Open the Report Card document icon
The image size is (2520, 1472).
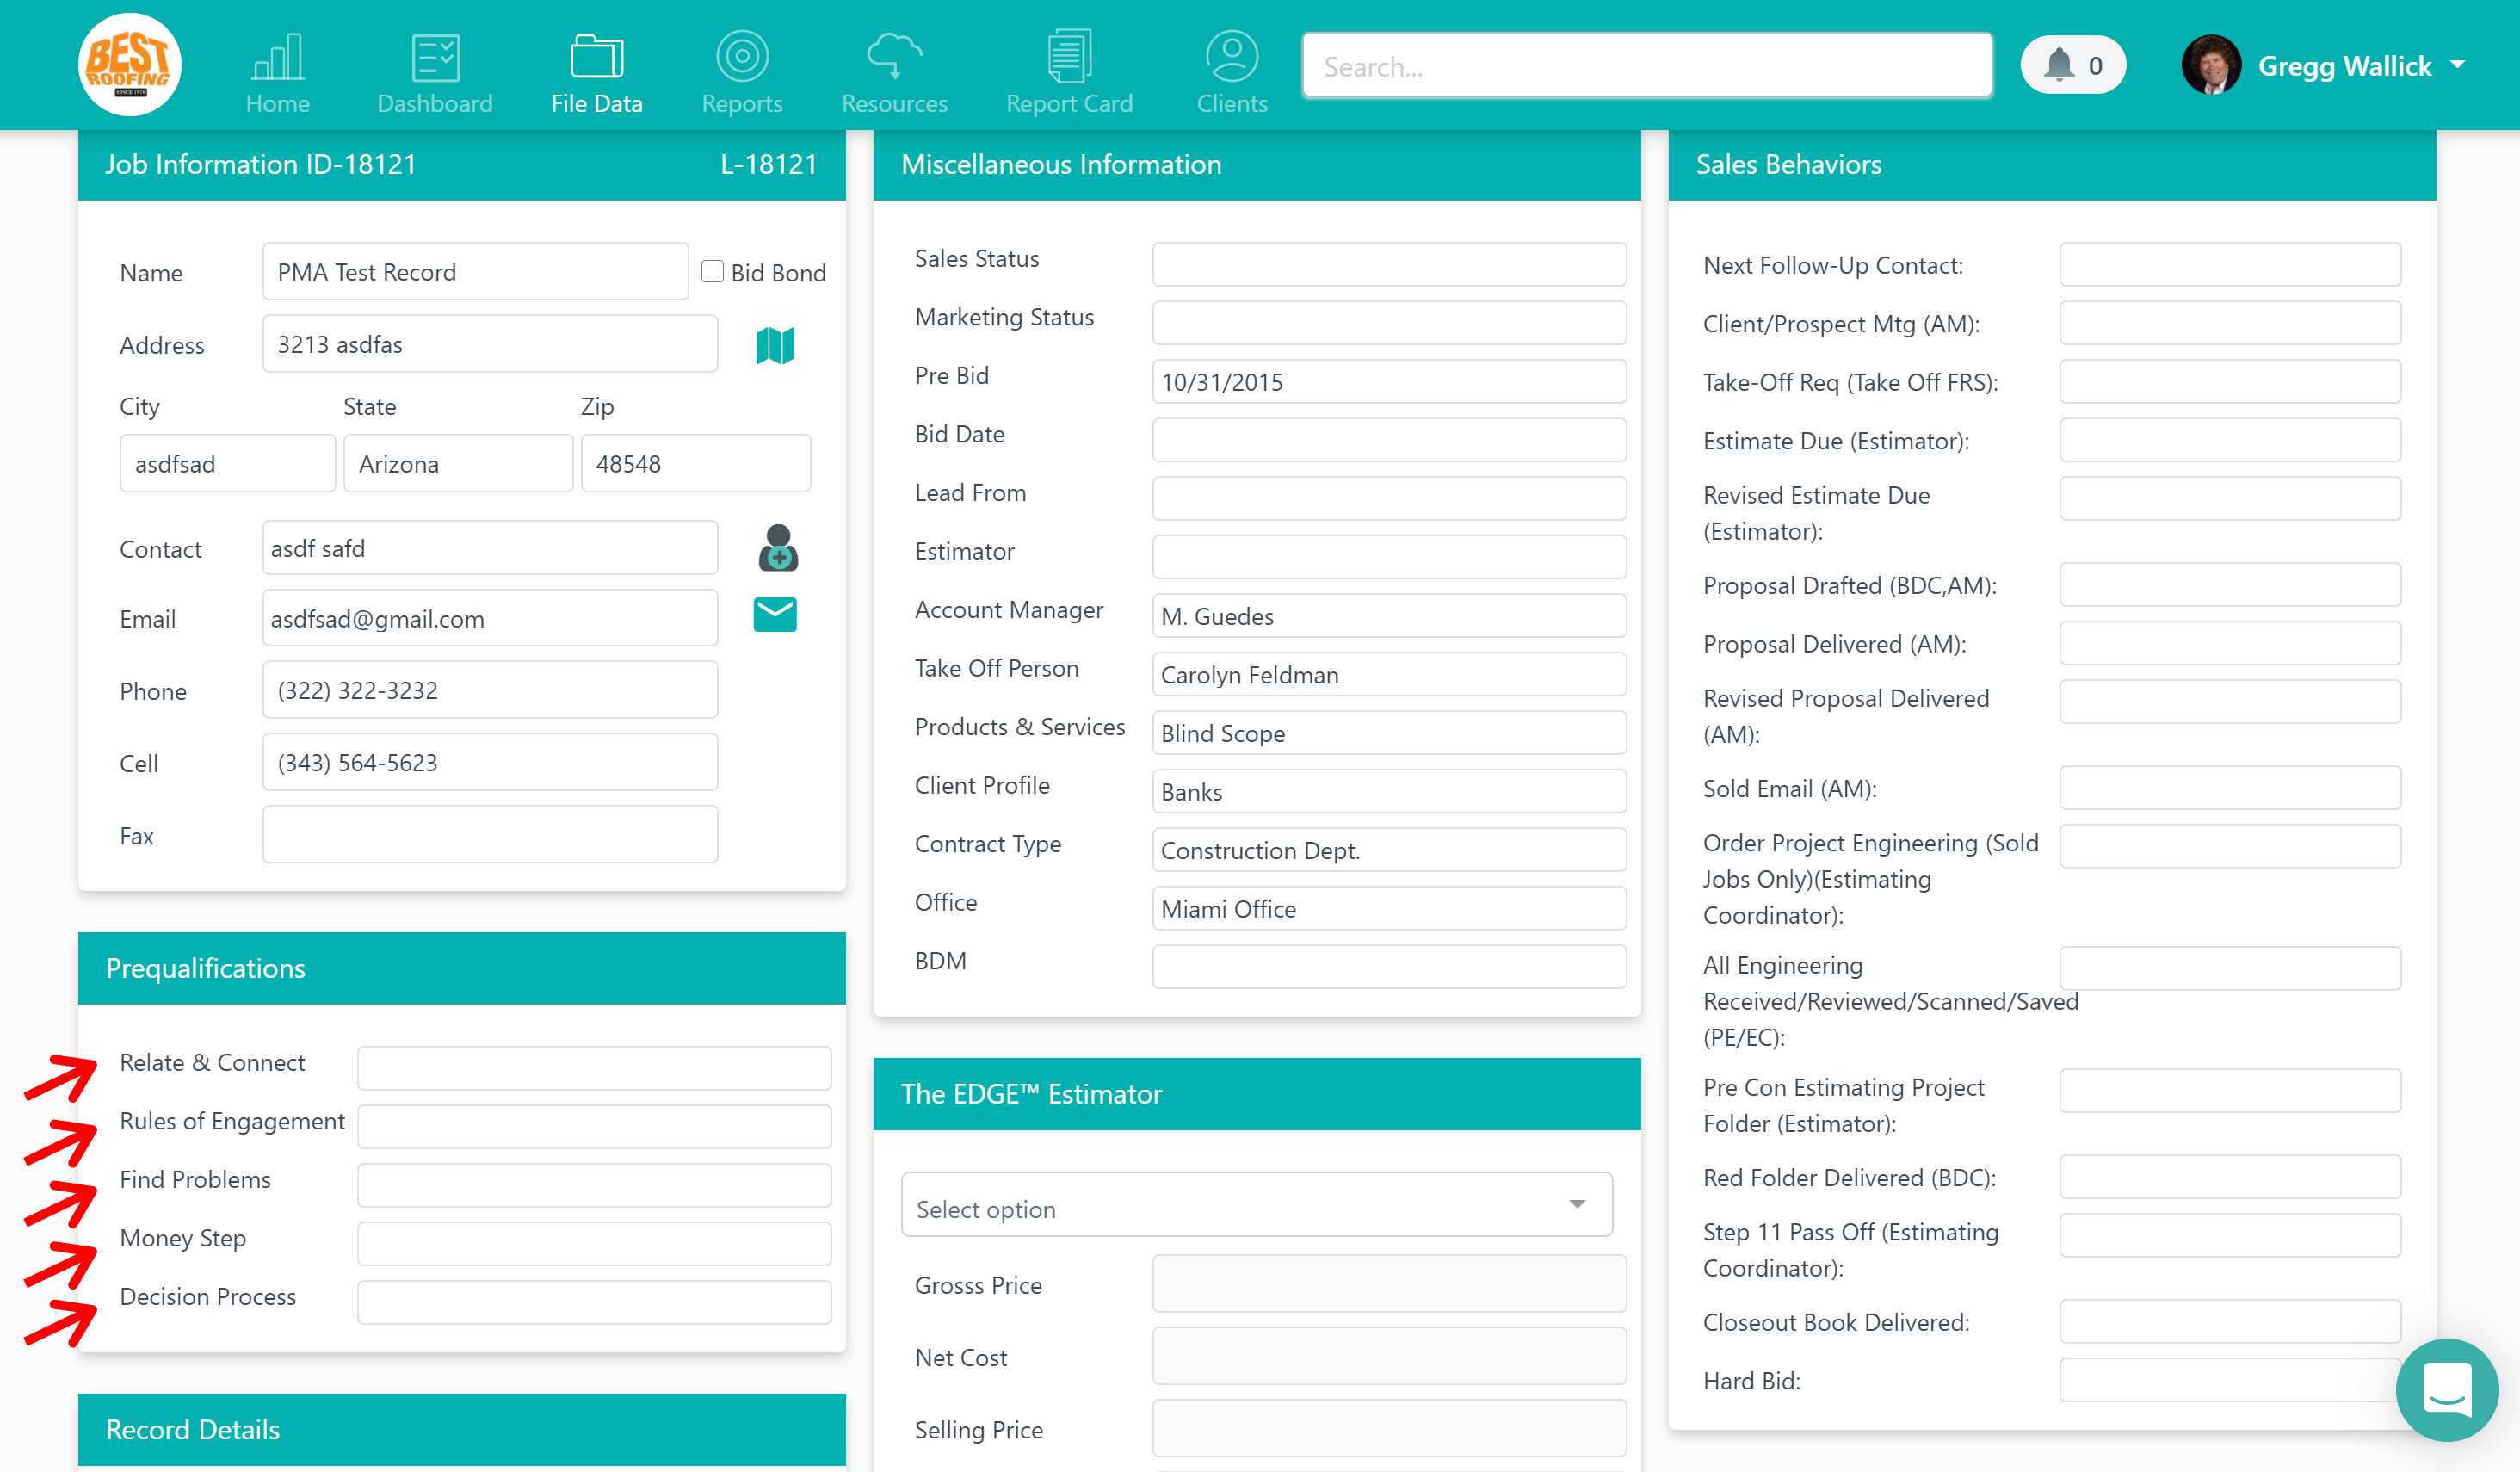pos(1069,56)
